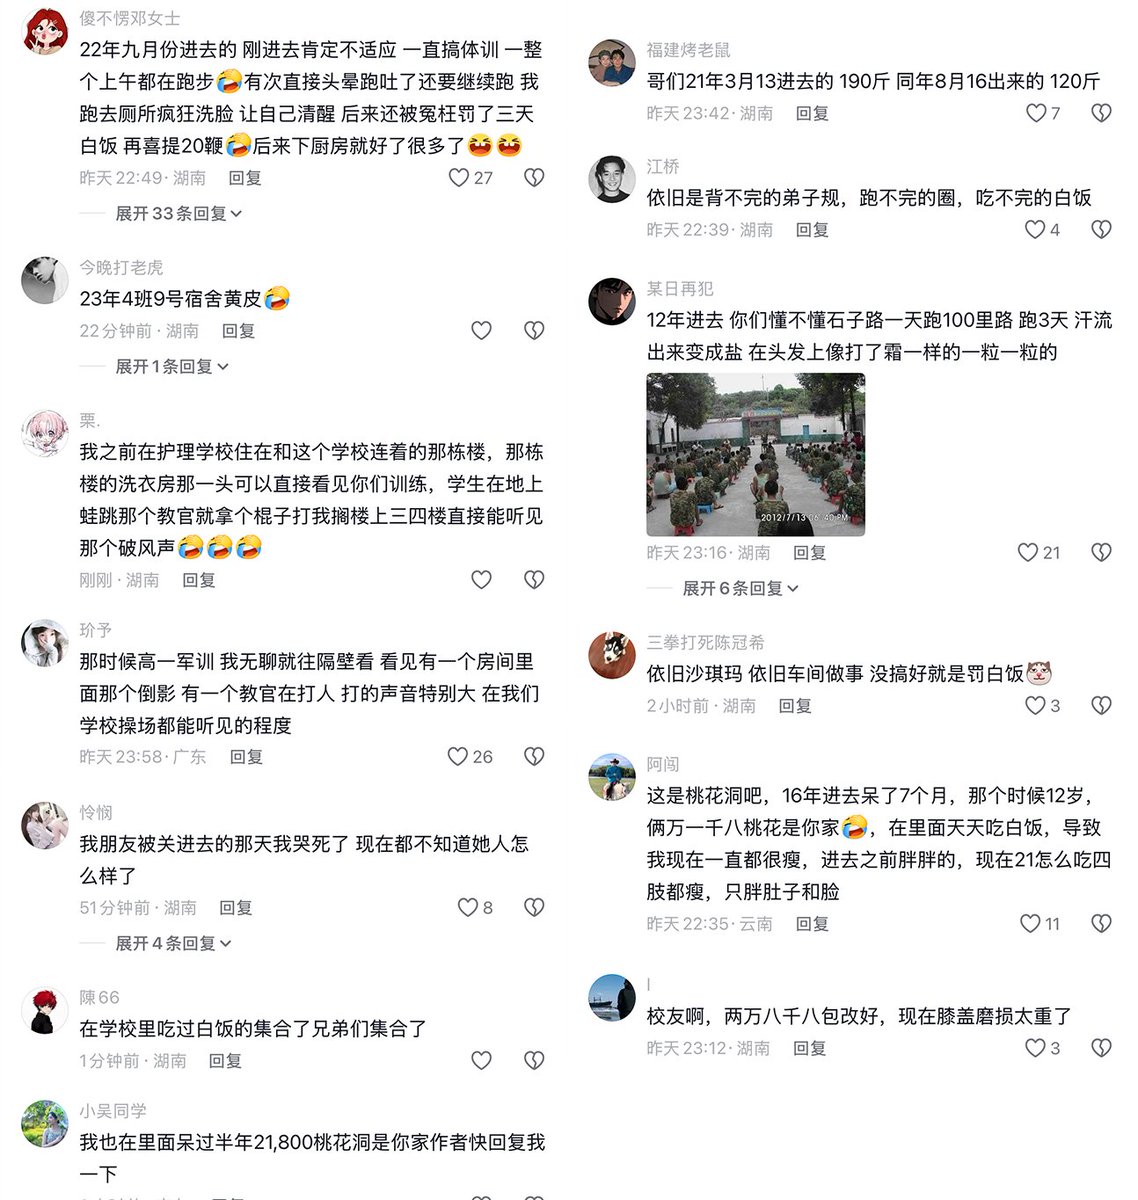The image size is (1138, 1200).
Task: Toggle dislike on 栗.'s comment
Action: coord(534,580)
